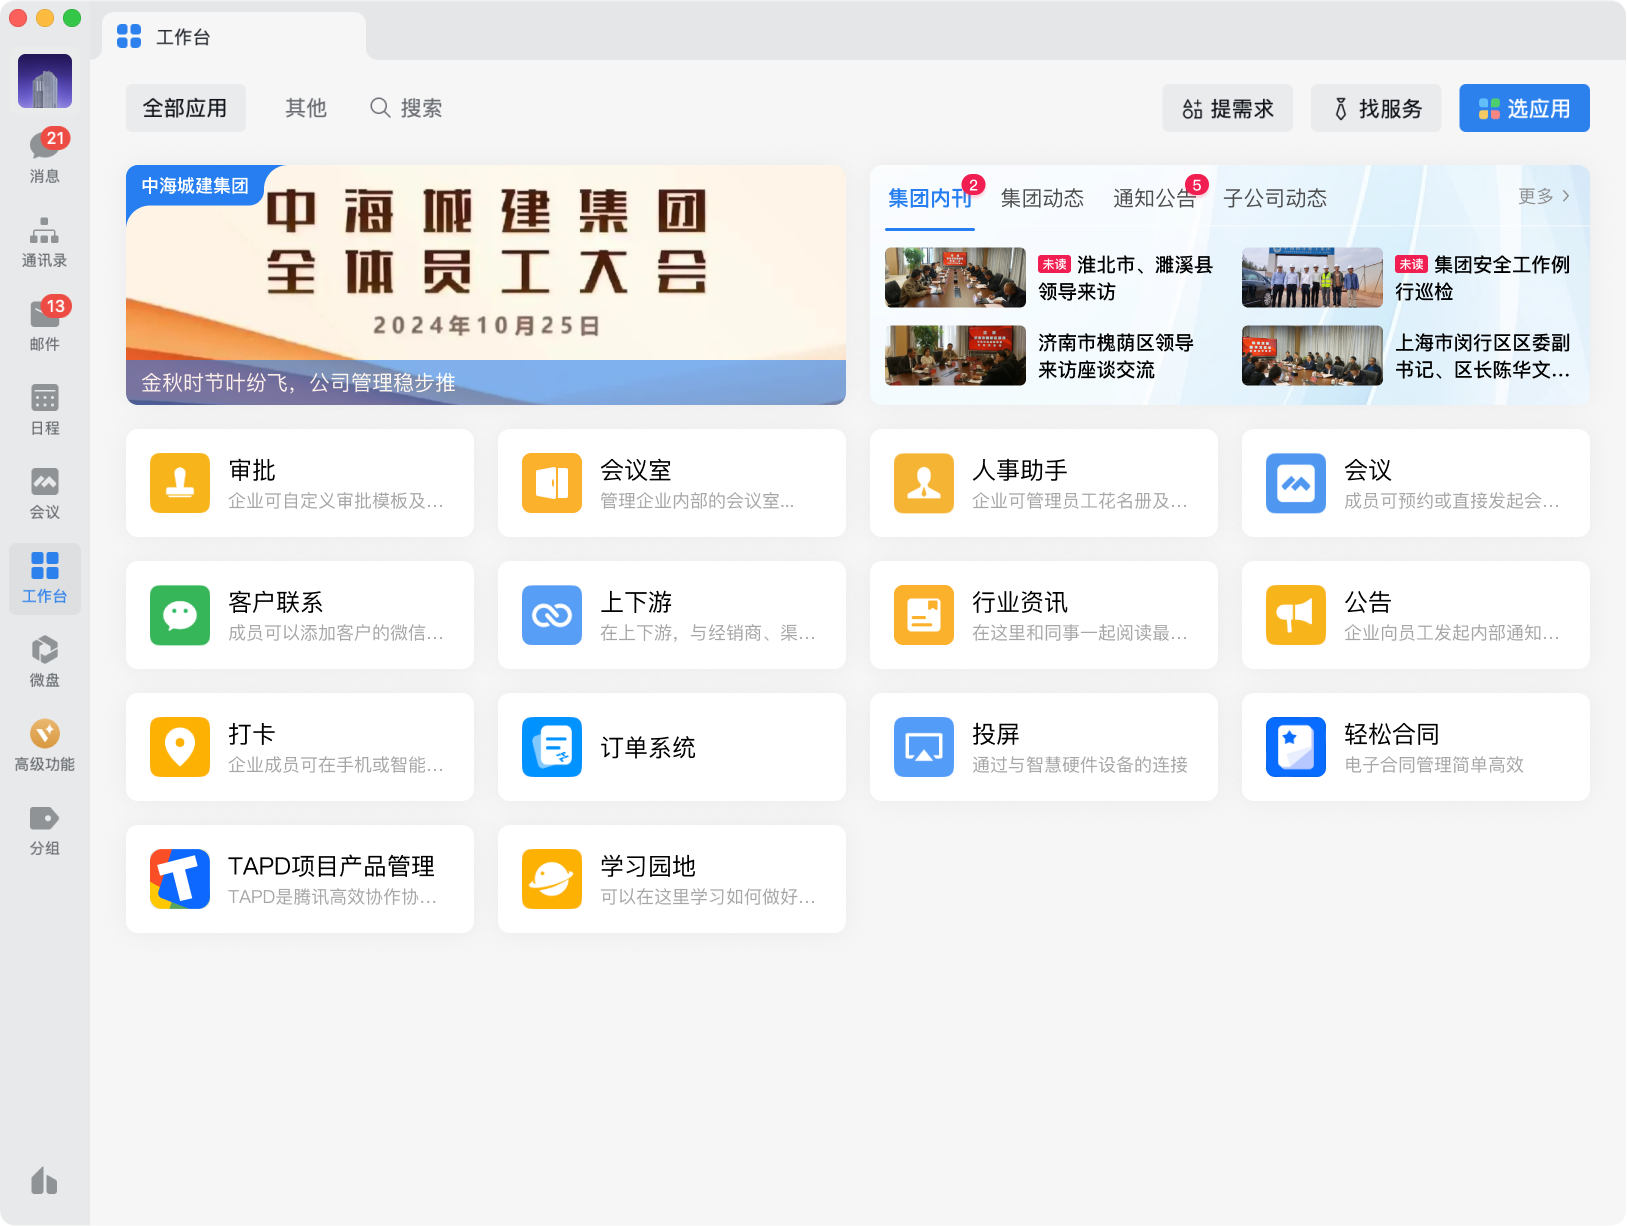Viewport: 1628px width, 1226px height.
Task: Open the 会议 meeting icon in the sidebar
Action: pyautogui.click(x=45, y=493)
